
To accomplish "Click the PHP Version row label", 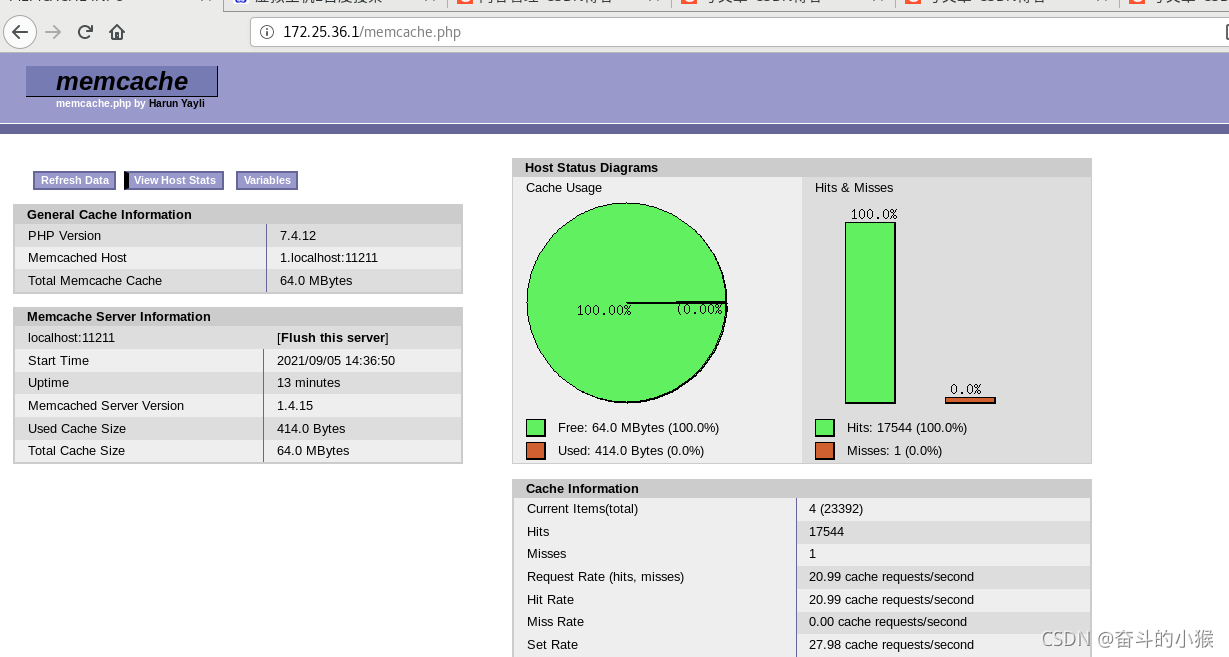I will 64,236.
